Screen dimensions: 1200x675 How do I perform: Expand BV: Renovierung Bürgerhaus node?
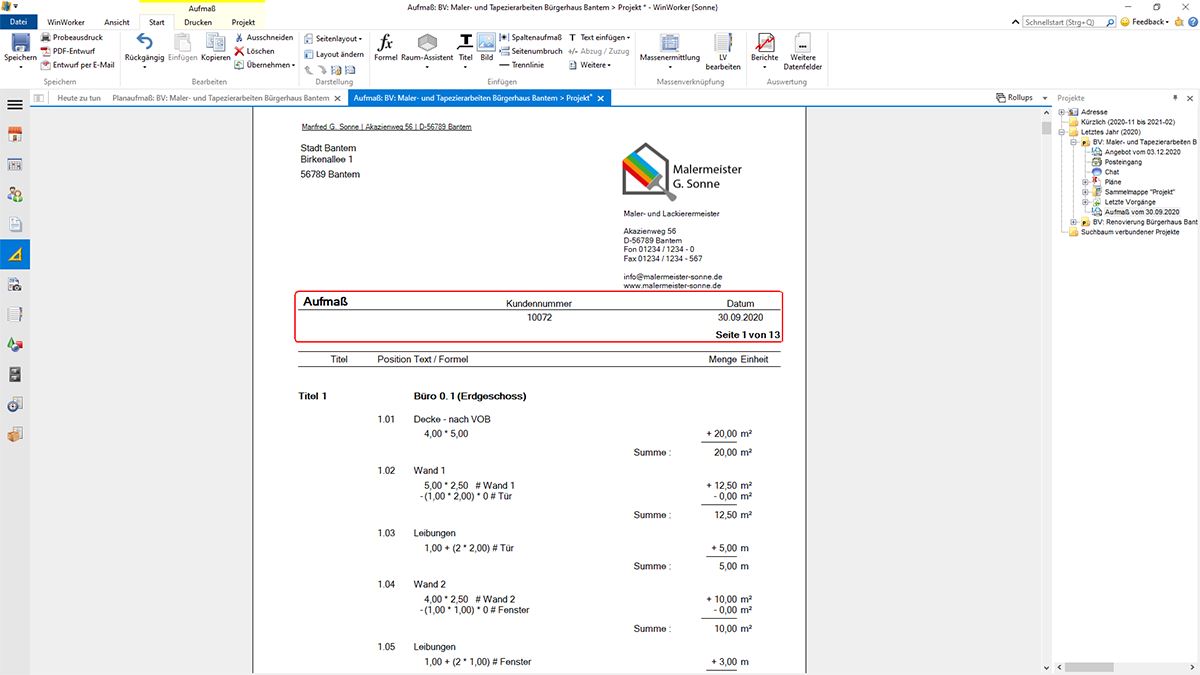[1073, 222]
